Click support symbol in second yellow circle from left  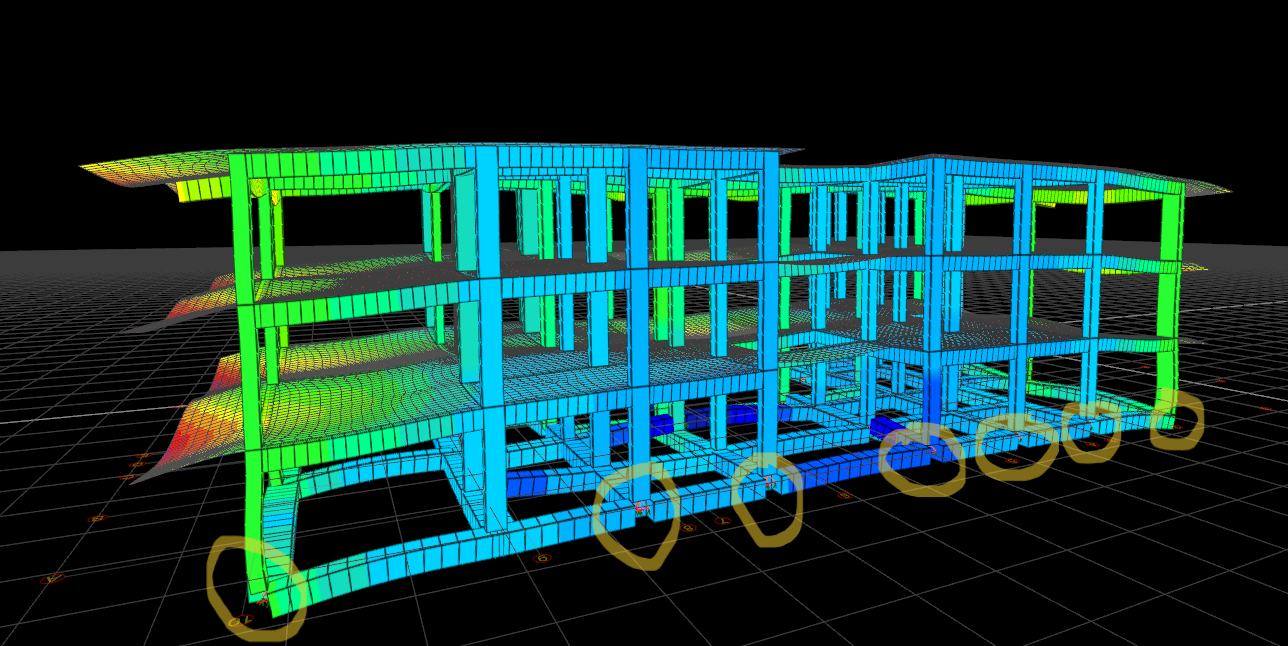point(642,509)
